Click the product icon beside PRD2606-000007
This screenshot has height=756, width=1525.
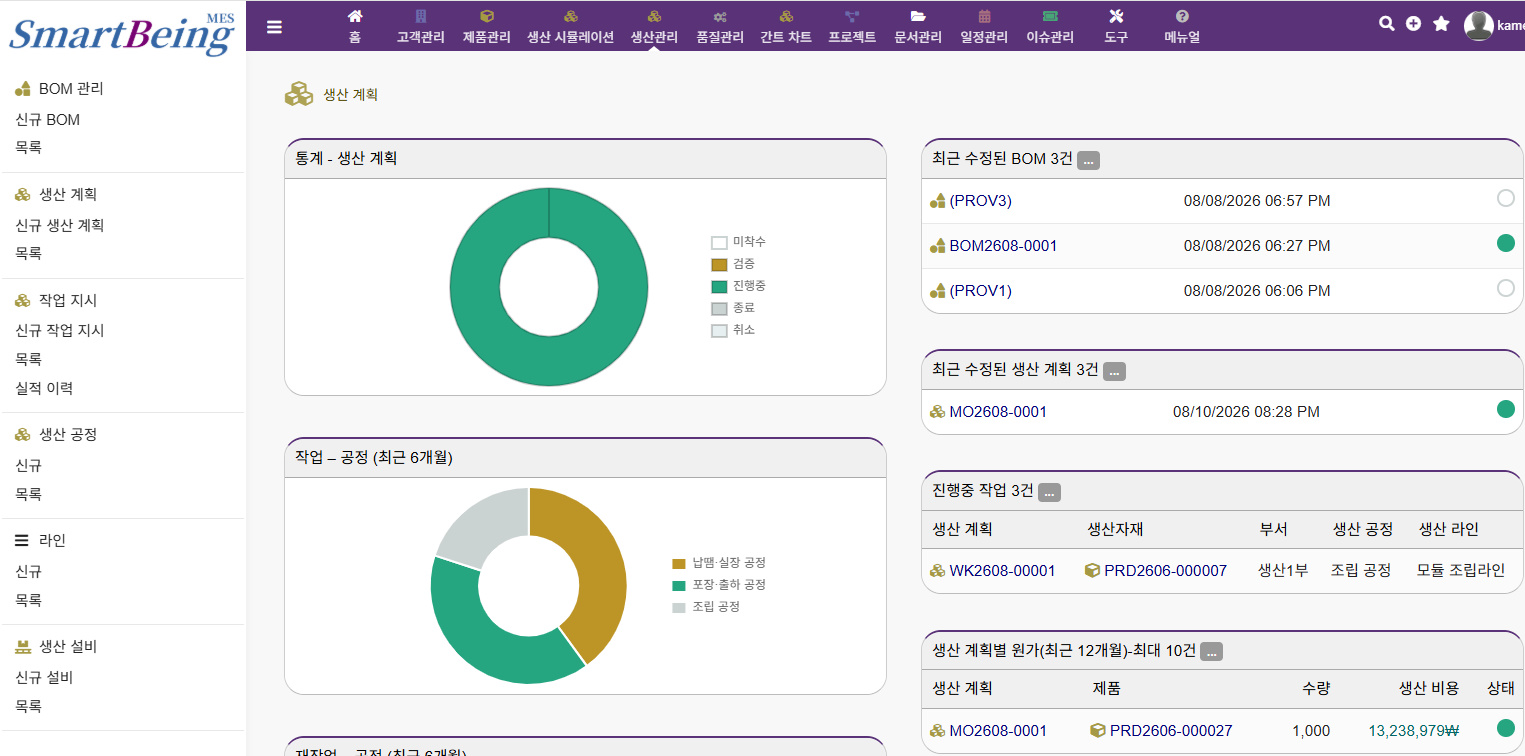[x=1093, y=571]
